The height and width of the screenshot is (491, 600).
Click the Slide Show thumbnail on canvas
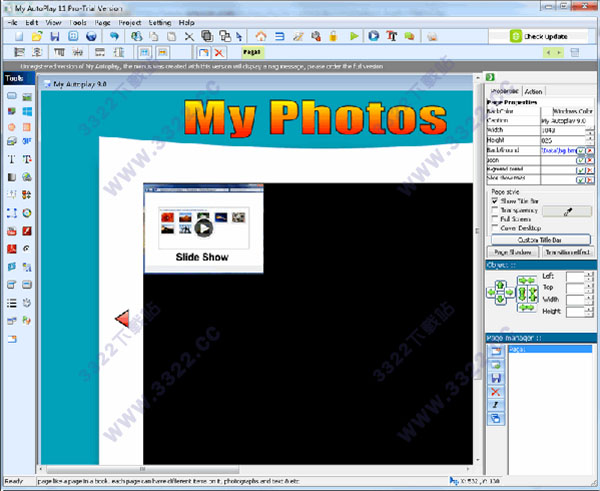pyautogui.click(x=203, y=228)
